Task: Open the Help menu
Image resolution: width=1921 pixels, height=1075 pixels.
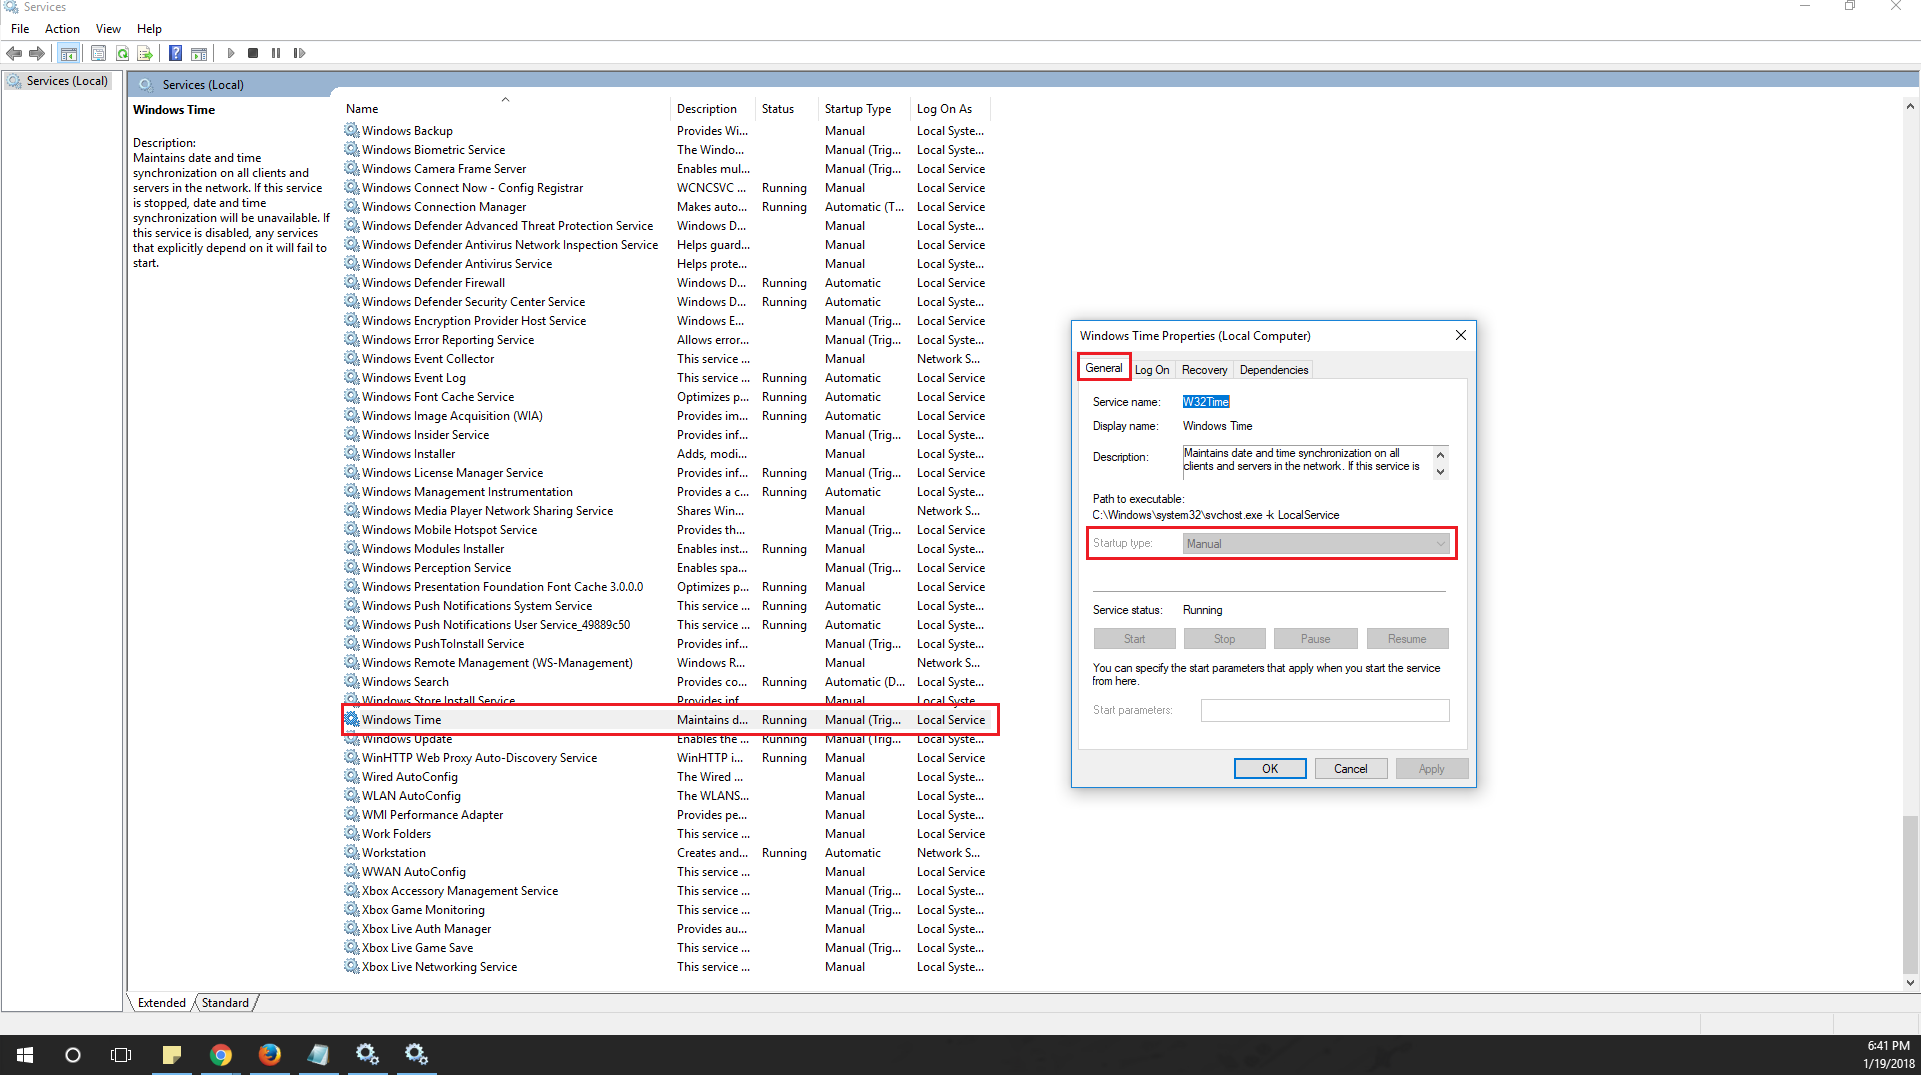Action: (x=149, y=29)
